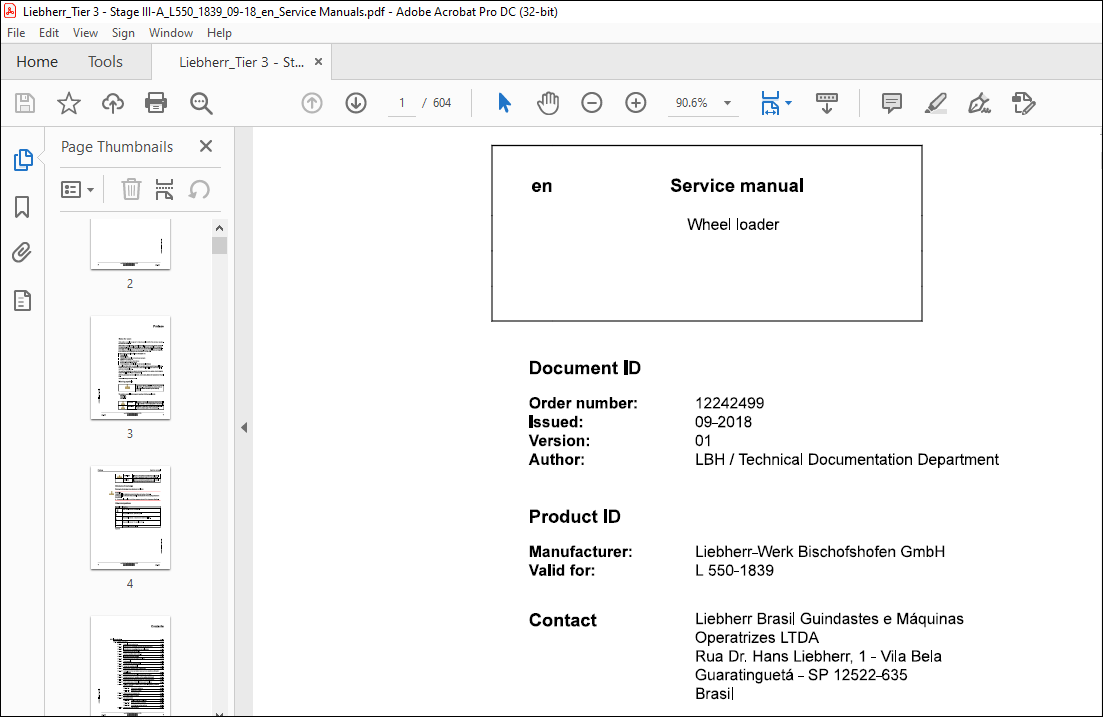Collapse navigation pane with left arrow
This screenshot has width=1103, height=717.
pyautogui.click(x=243, y=427)
